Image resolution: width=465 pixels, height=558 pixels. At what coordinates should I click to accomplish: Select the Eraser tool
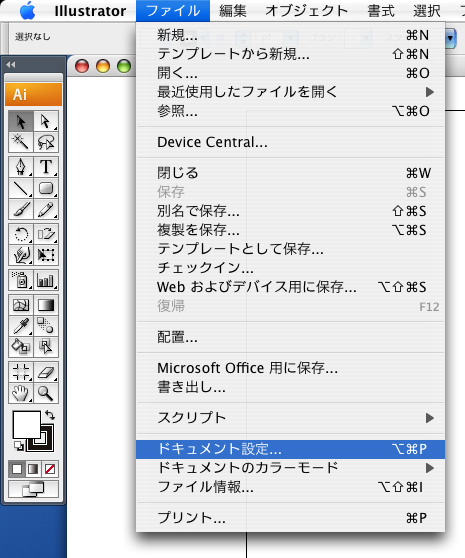point(46,372)
